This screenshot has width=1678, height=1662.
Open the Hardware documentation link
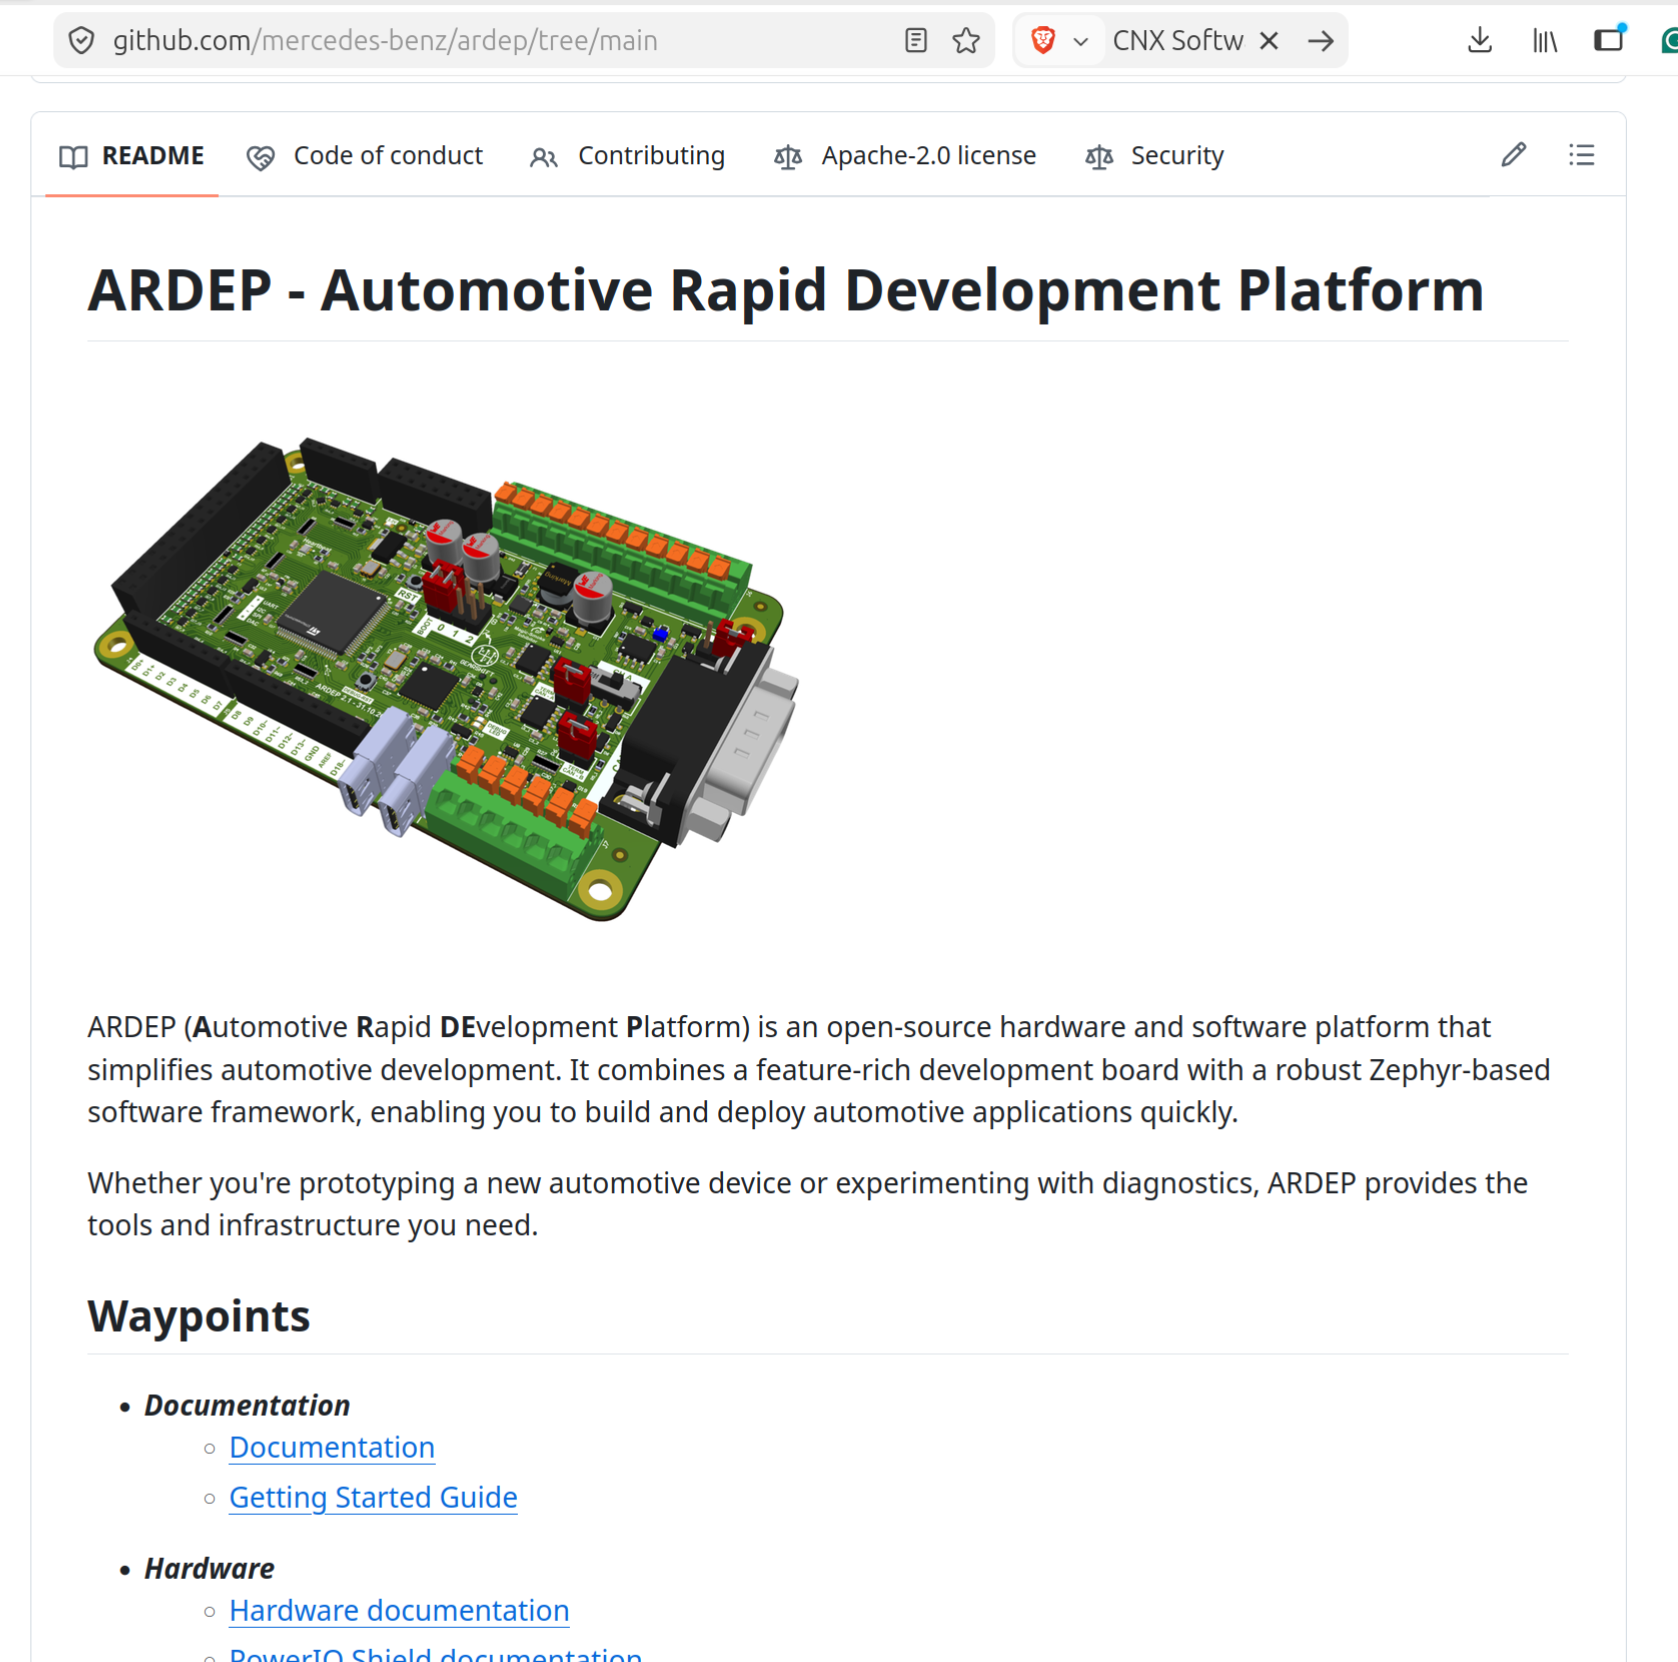[x=399, y=1610]
